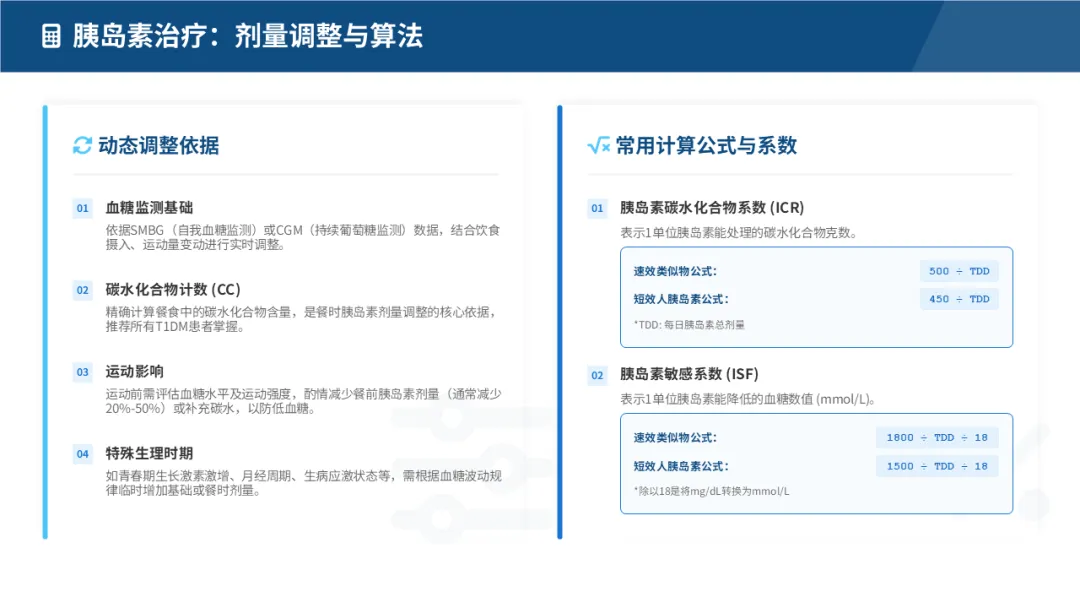Select the subheading 胰岛素敏感系数 (ISF)
The height and width of the screenshot is (608, 1080).
coord(689,374)
